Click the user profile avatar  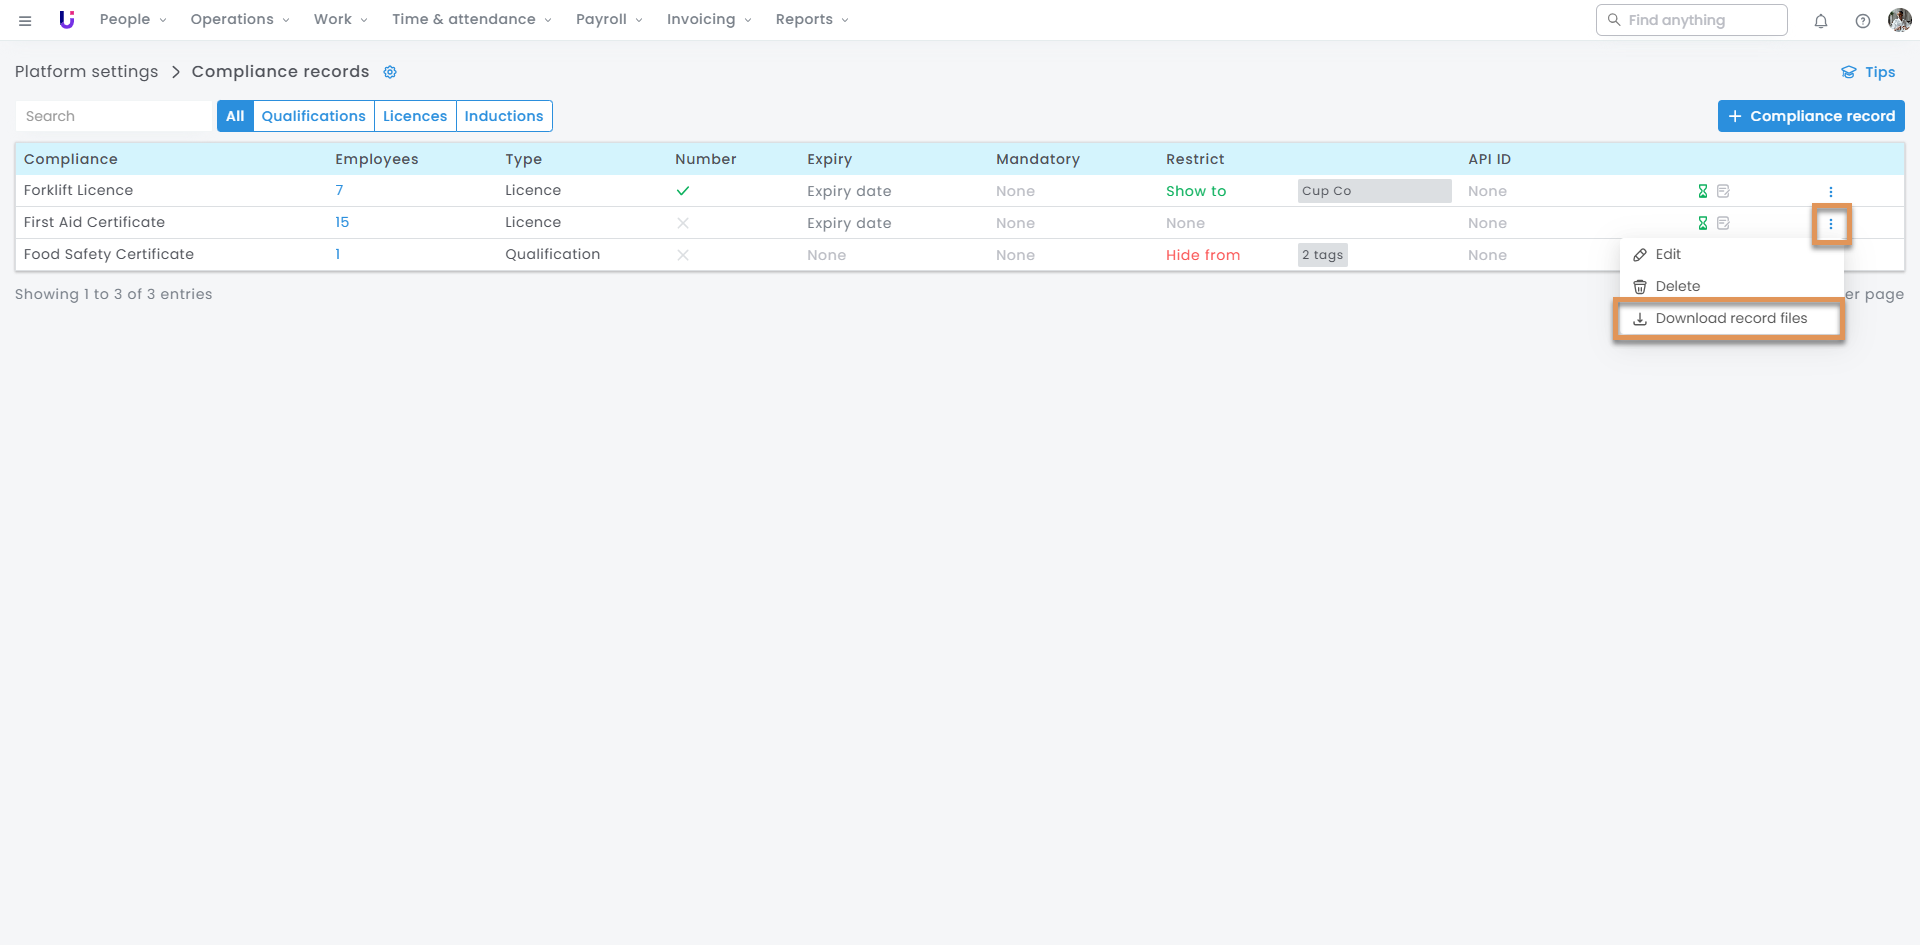(1899, 20)
